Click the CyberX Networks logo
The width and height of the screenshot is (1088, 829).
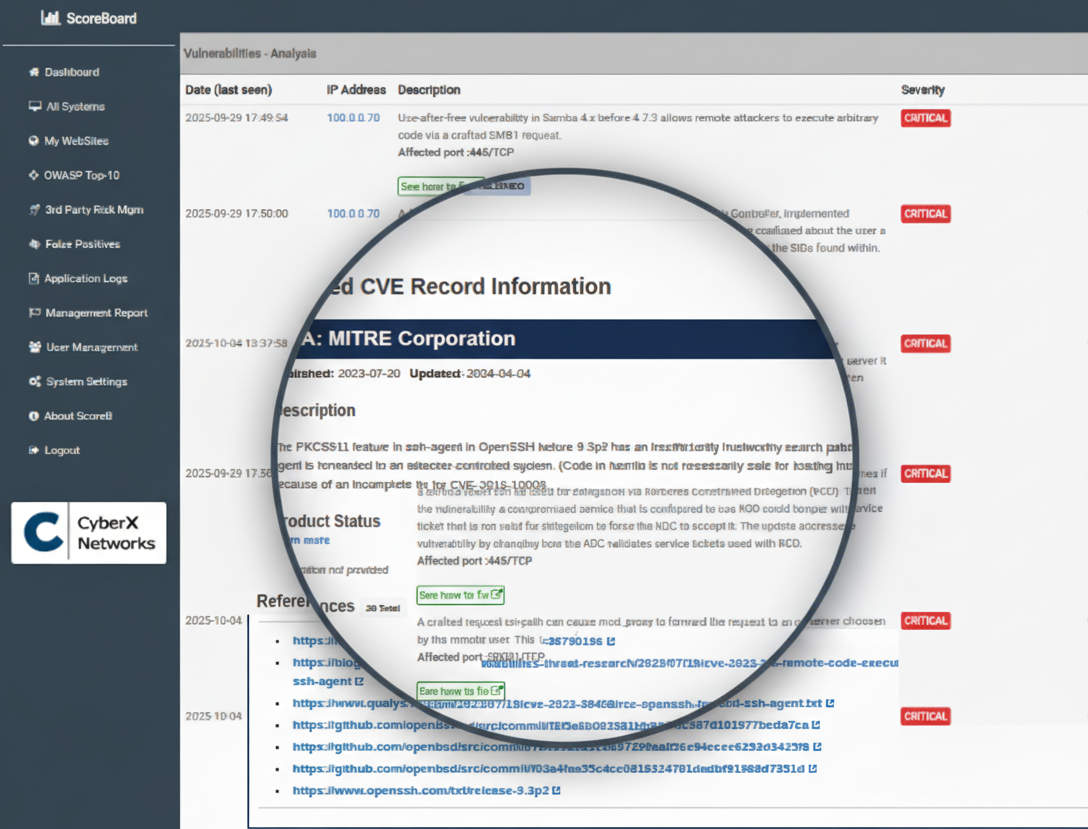point(88,532)
